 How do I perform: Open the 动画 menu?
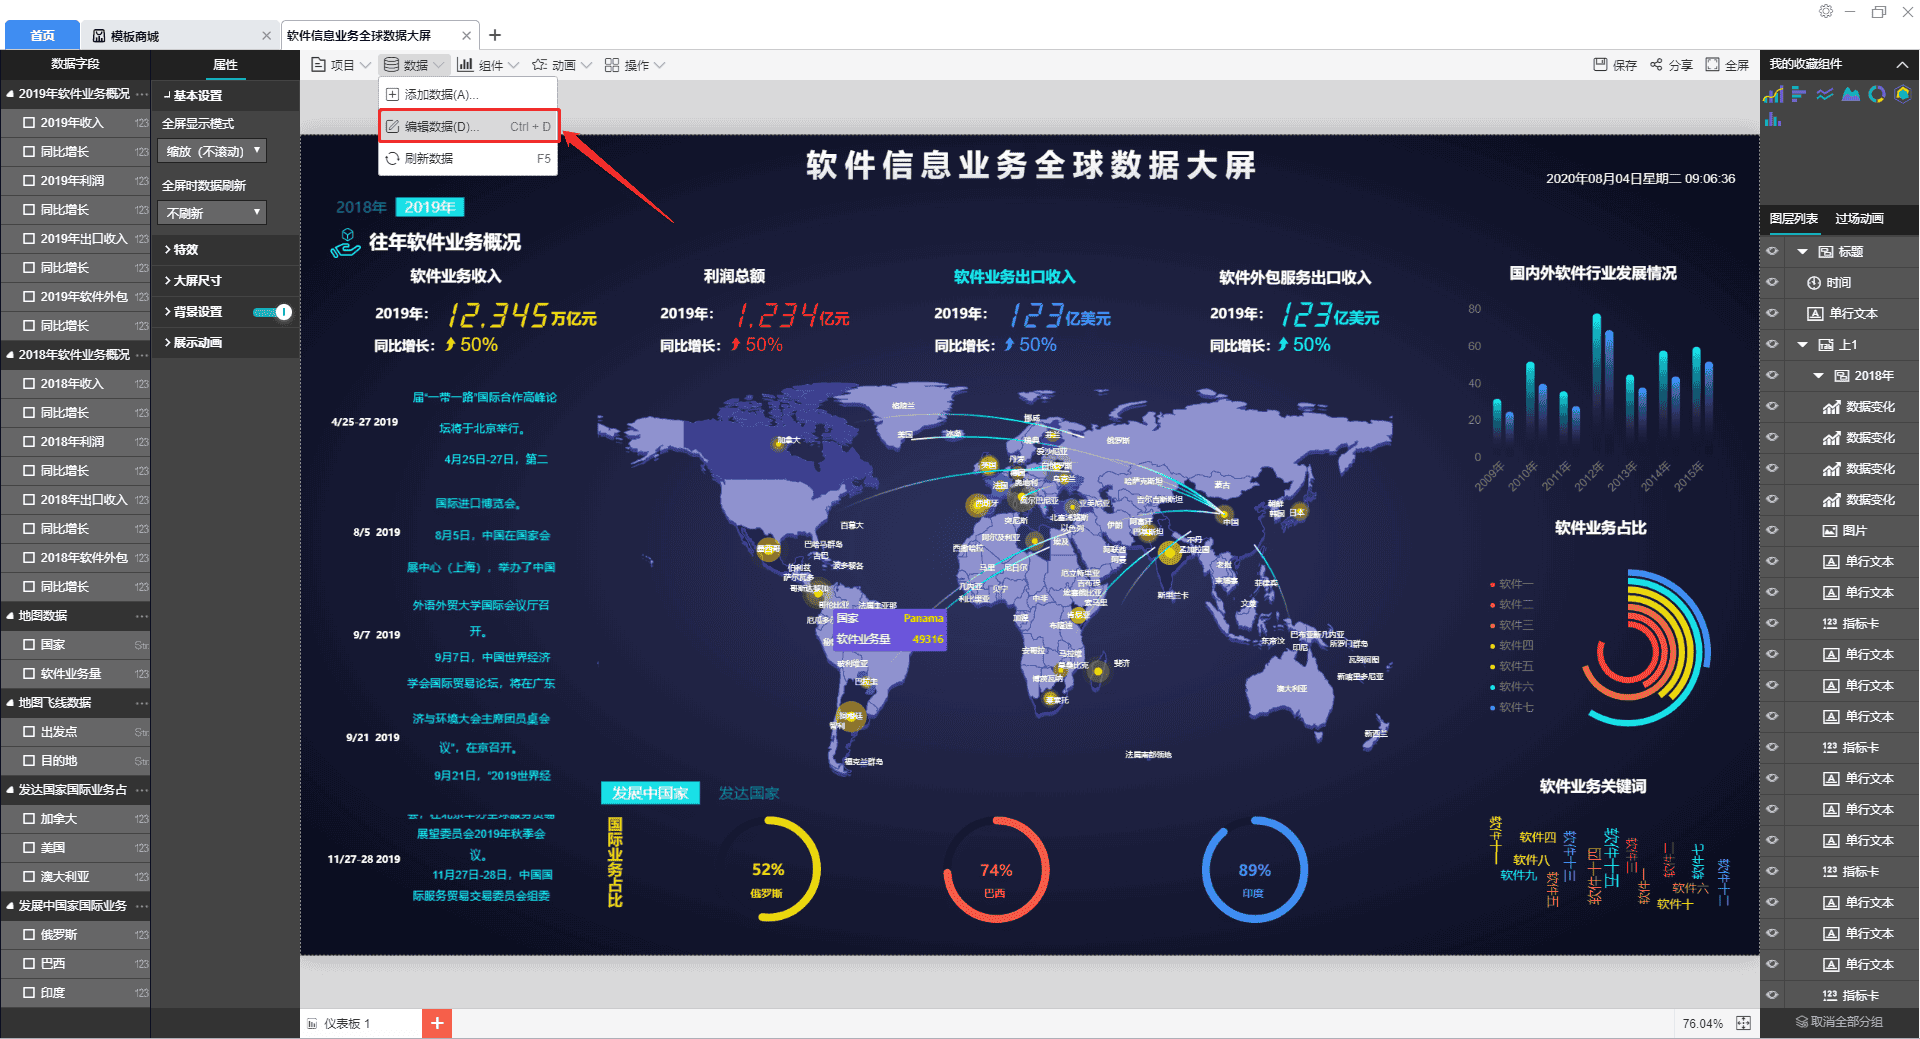562,65
